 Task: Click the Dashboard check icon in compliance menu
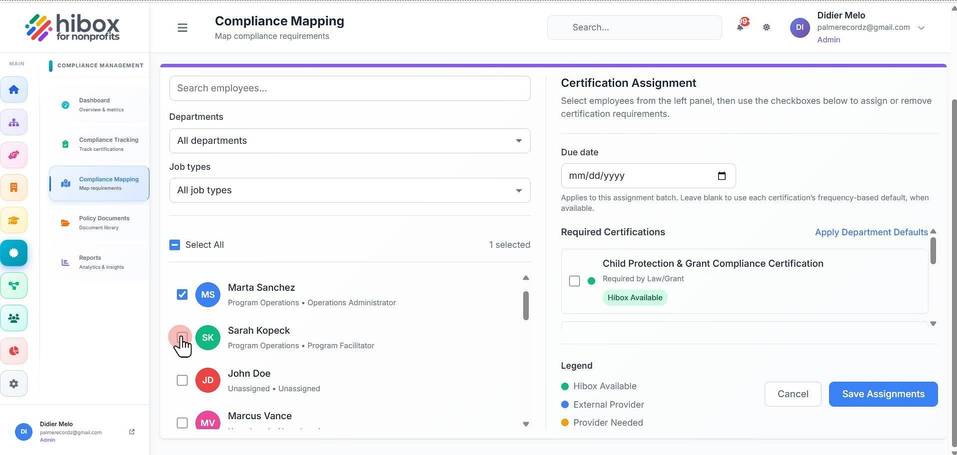65,105
